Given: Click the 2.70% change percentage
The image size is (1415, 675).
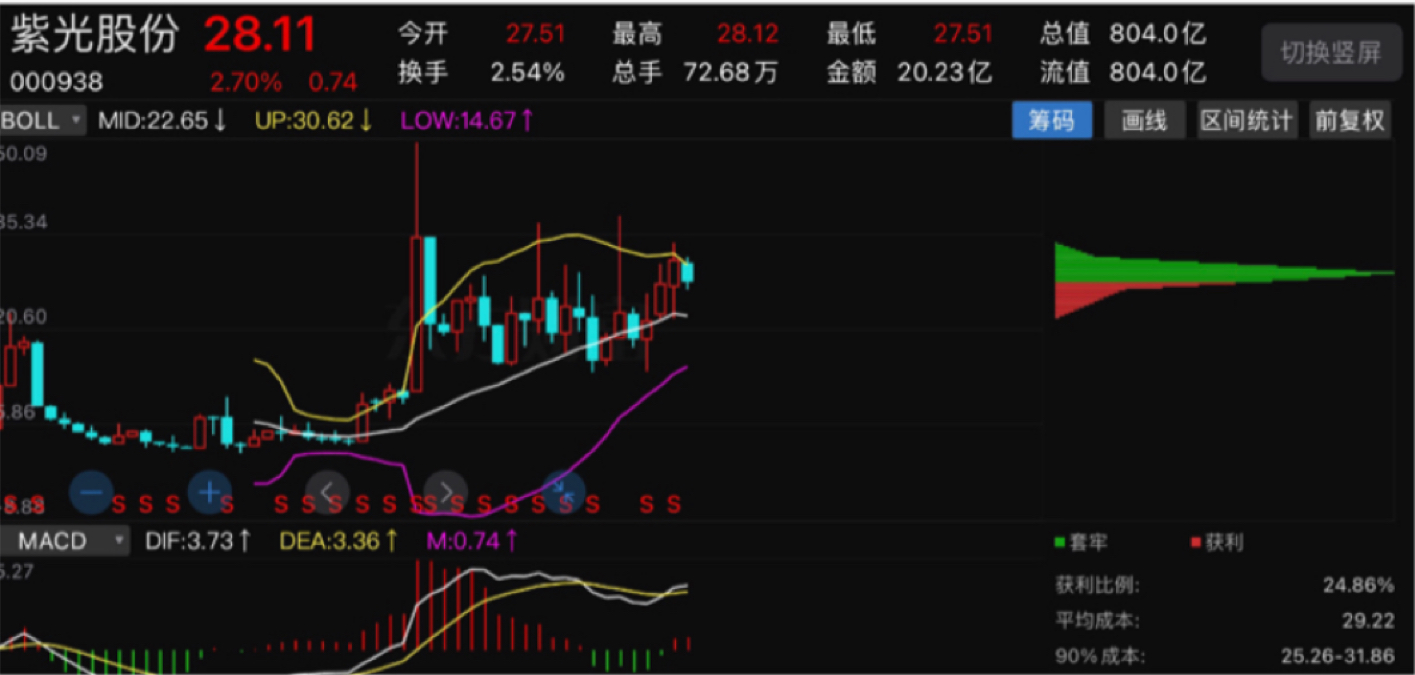Looking at the screenshot, I should 246,82.
